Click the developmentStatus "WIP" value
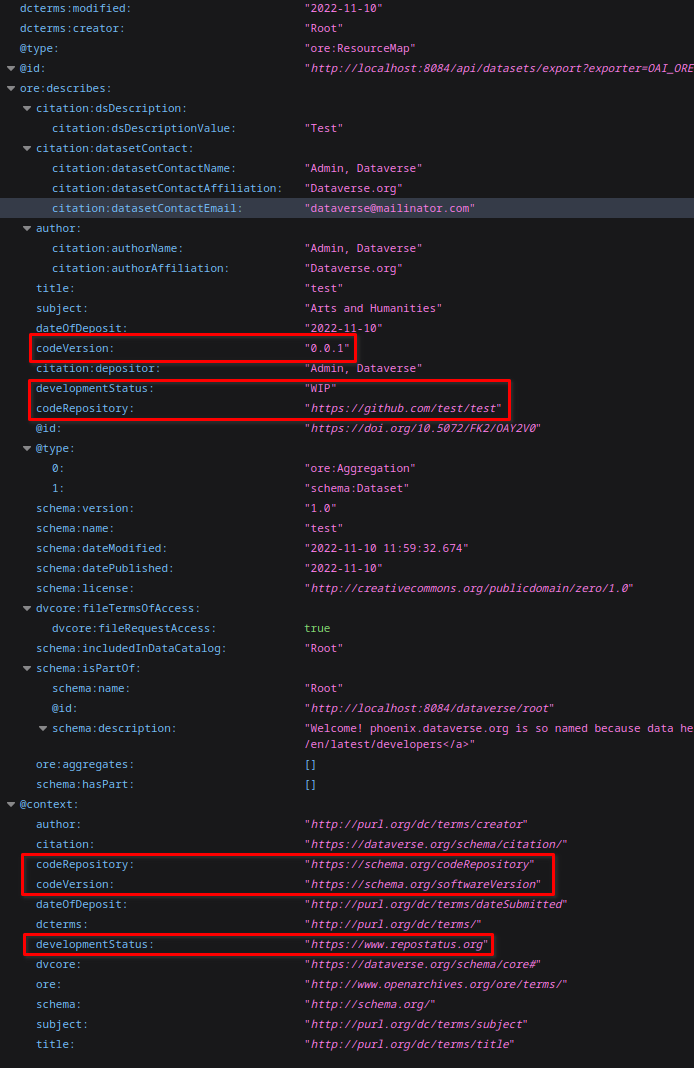 (x=320, y=388)
